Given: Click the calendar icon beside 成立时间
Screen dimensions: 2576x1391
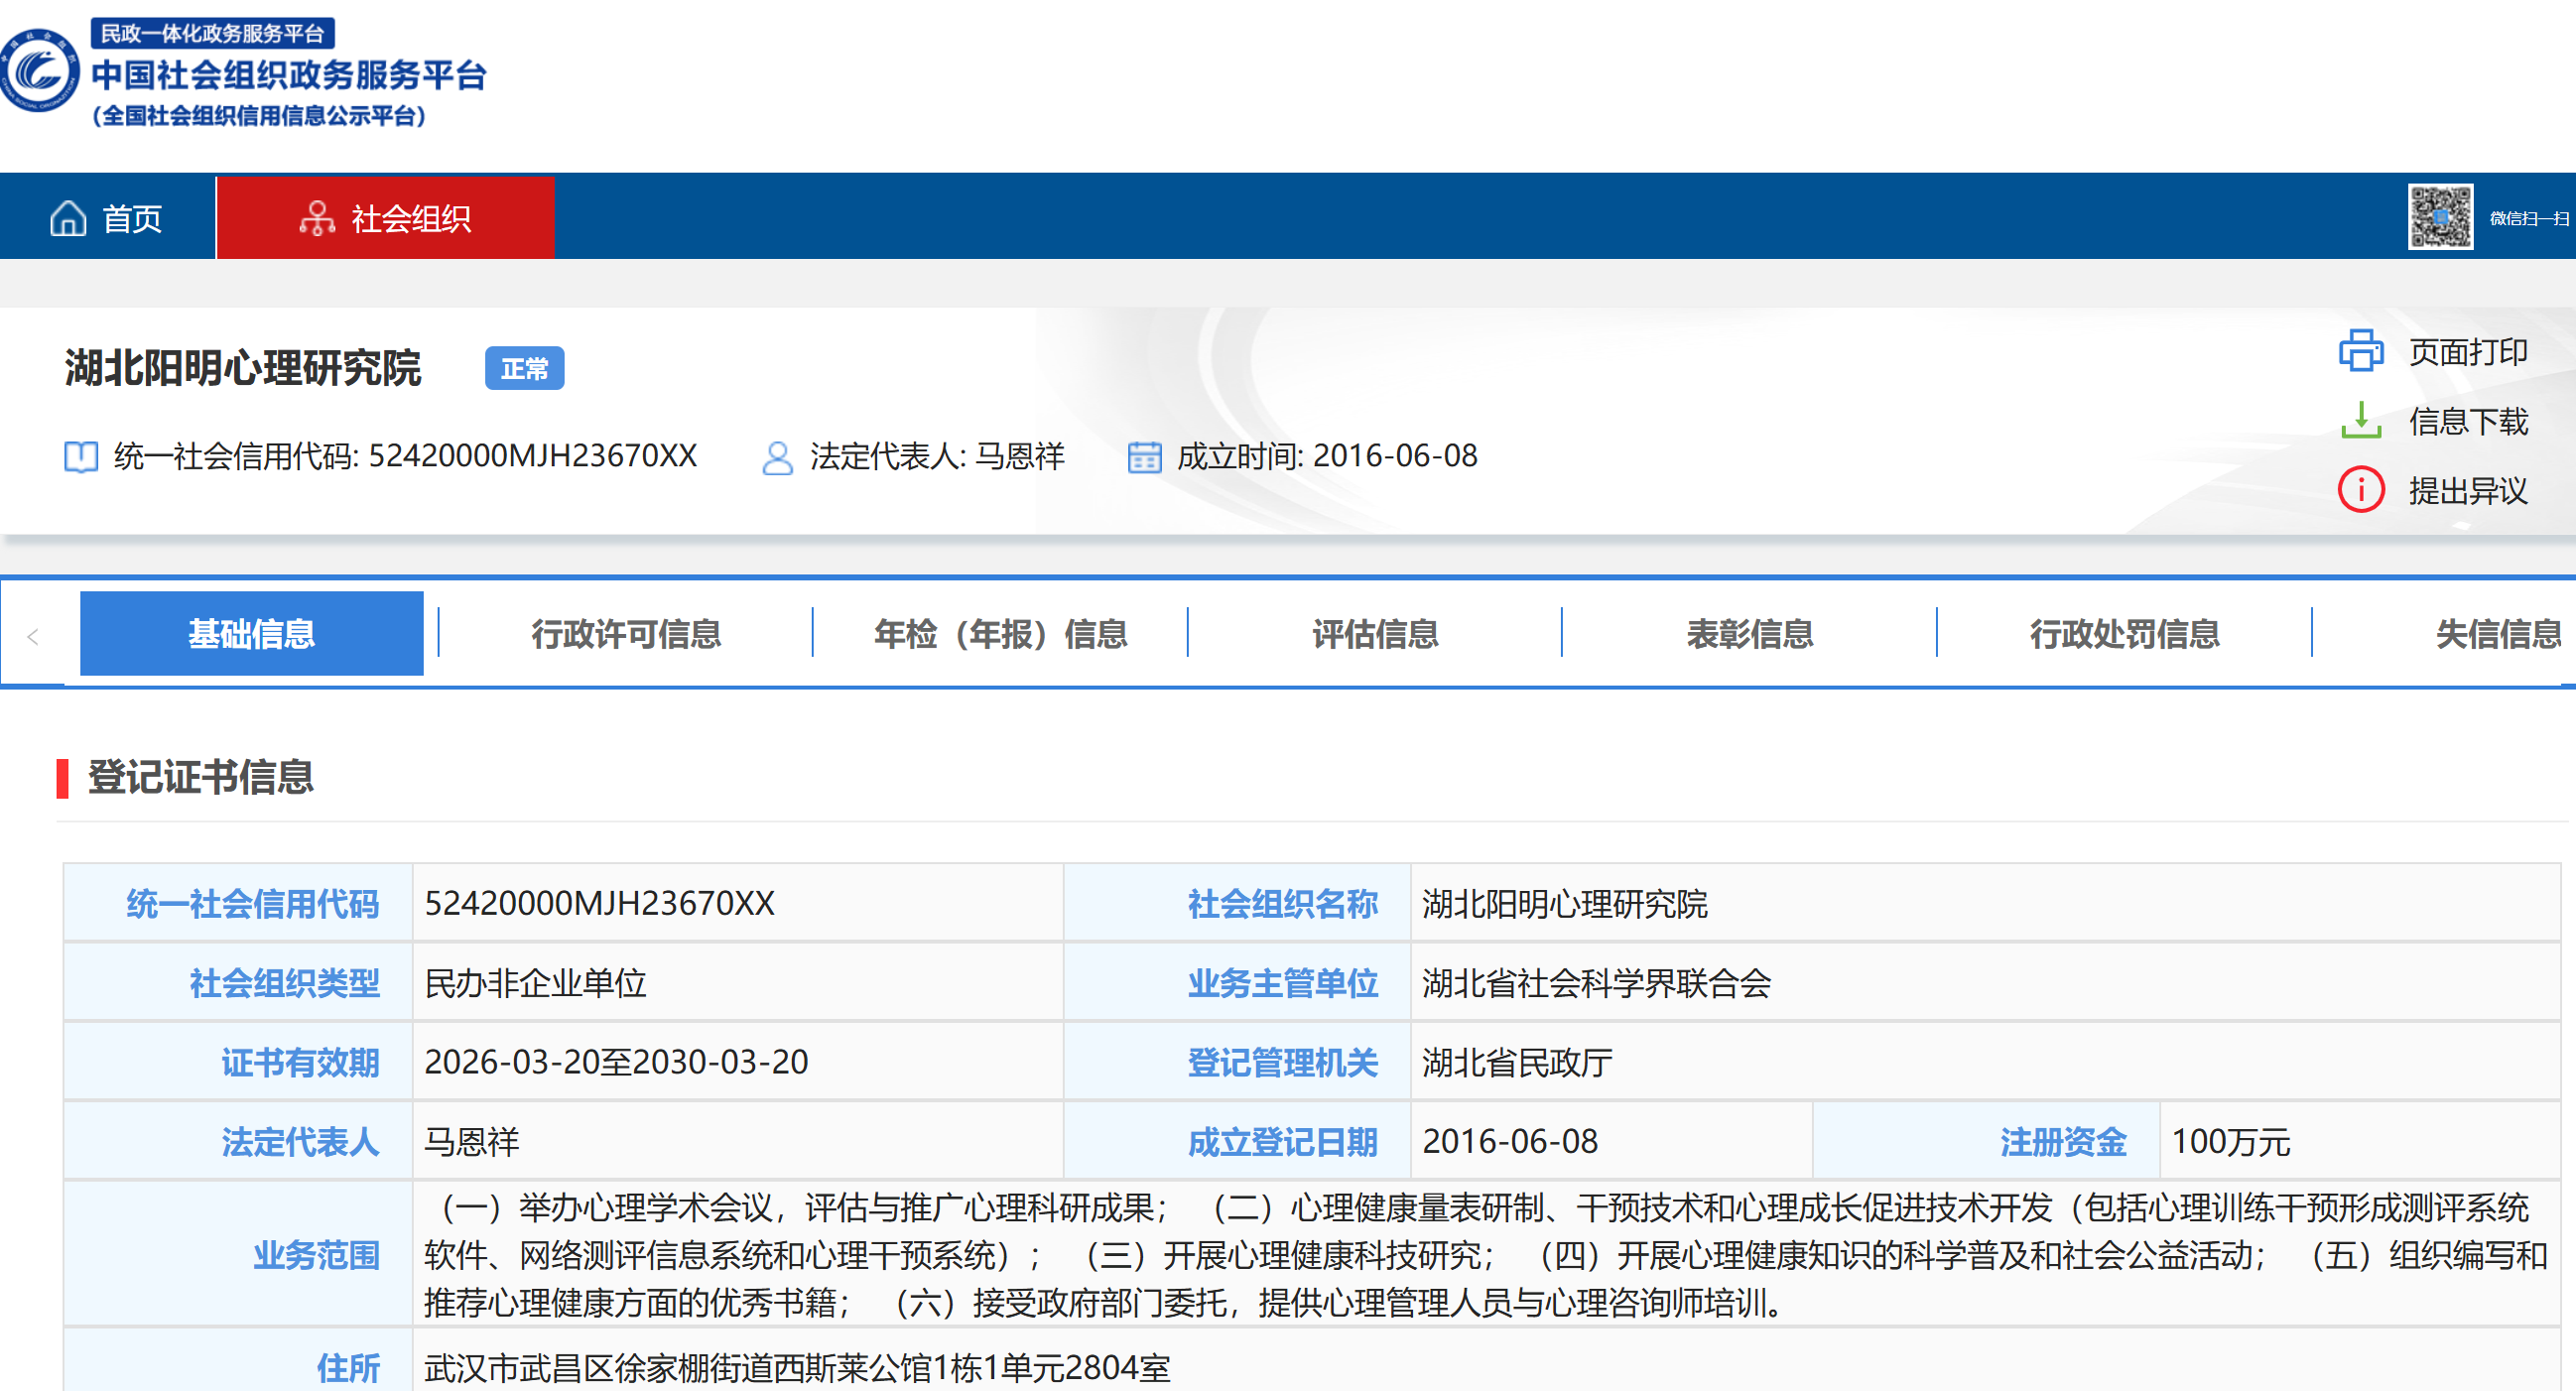Looking at the screenshot, I should tap(1144, 457).
